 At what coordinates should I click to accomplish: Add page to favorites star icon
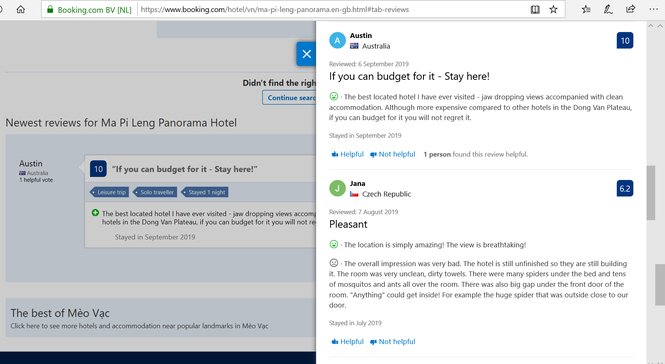tap(553, 9)
